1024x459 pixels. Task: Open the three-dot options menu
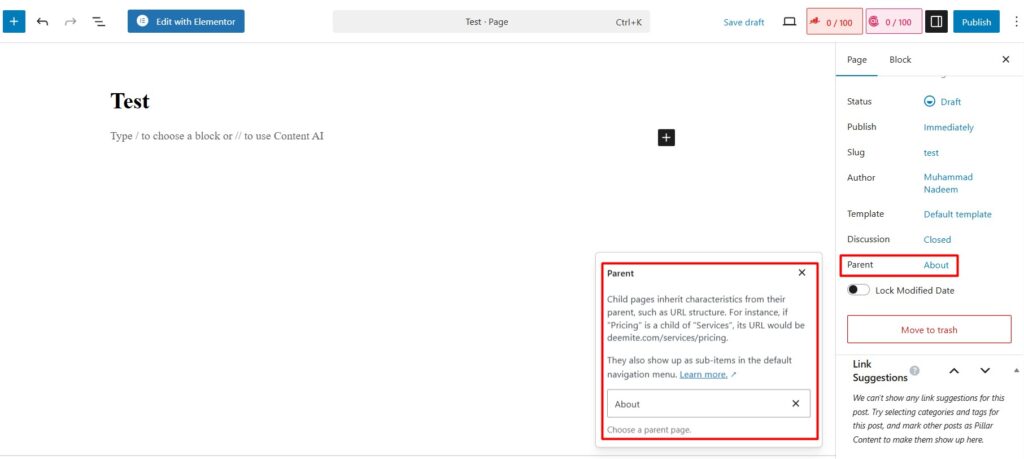coord(1016,22)
